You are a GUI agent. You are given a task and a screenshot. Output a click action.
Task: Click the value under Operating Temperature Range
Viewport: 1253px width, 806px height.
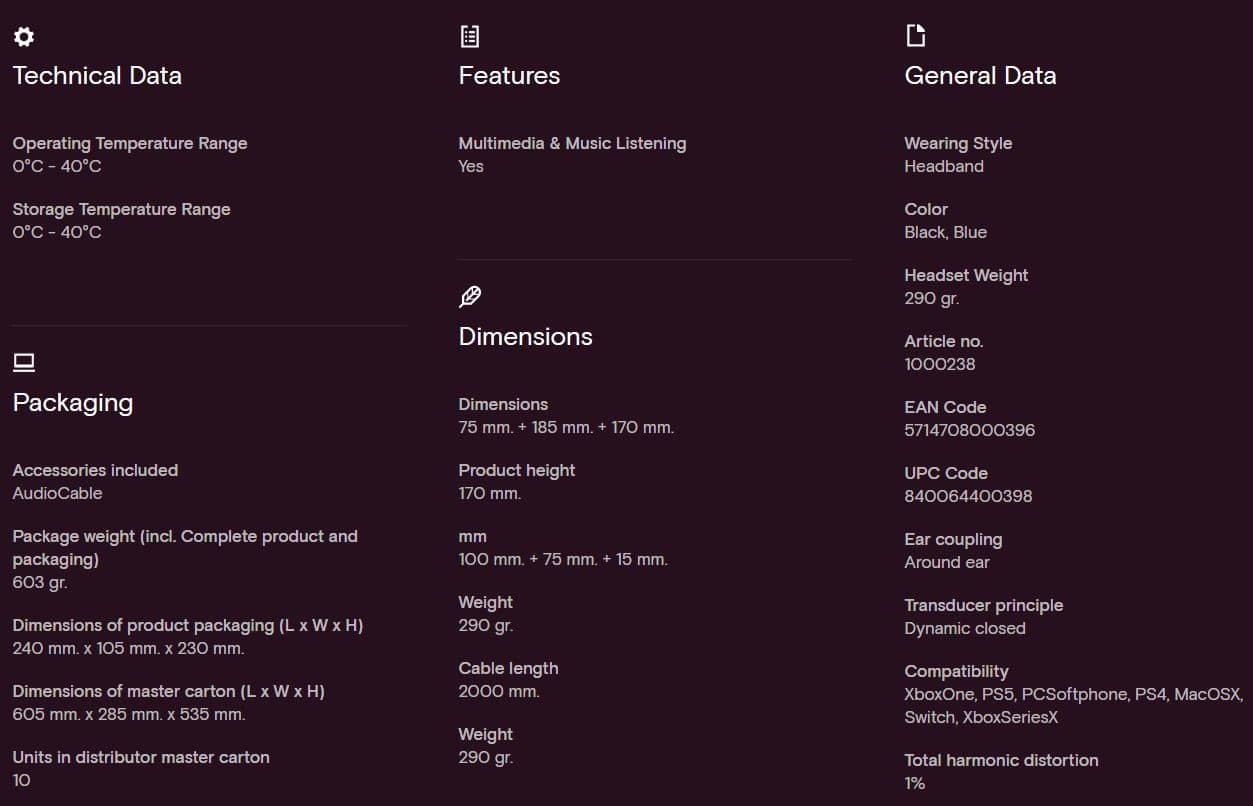57,166
